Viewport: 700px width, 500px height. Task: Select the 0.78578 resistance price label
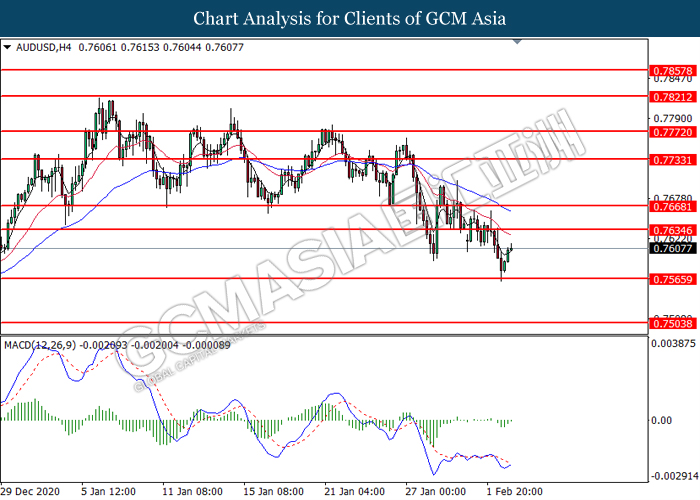tap(673, 71)
